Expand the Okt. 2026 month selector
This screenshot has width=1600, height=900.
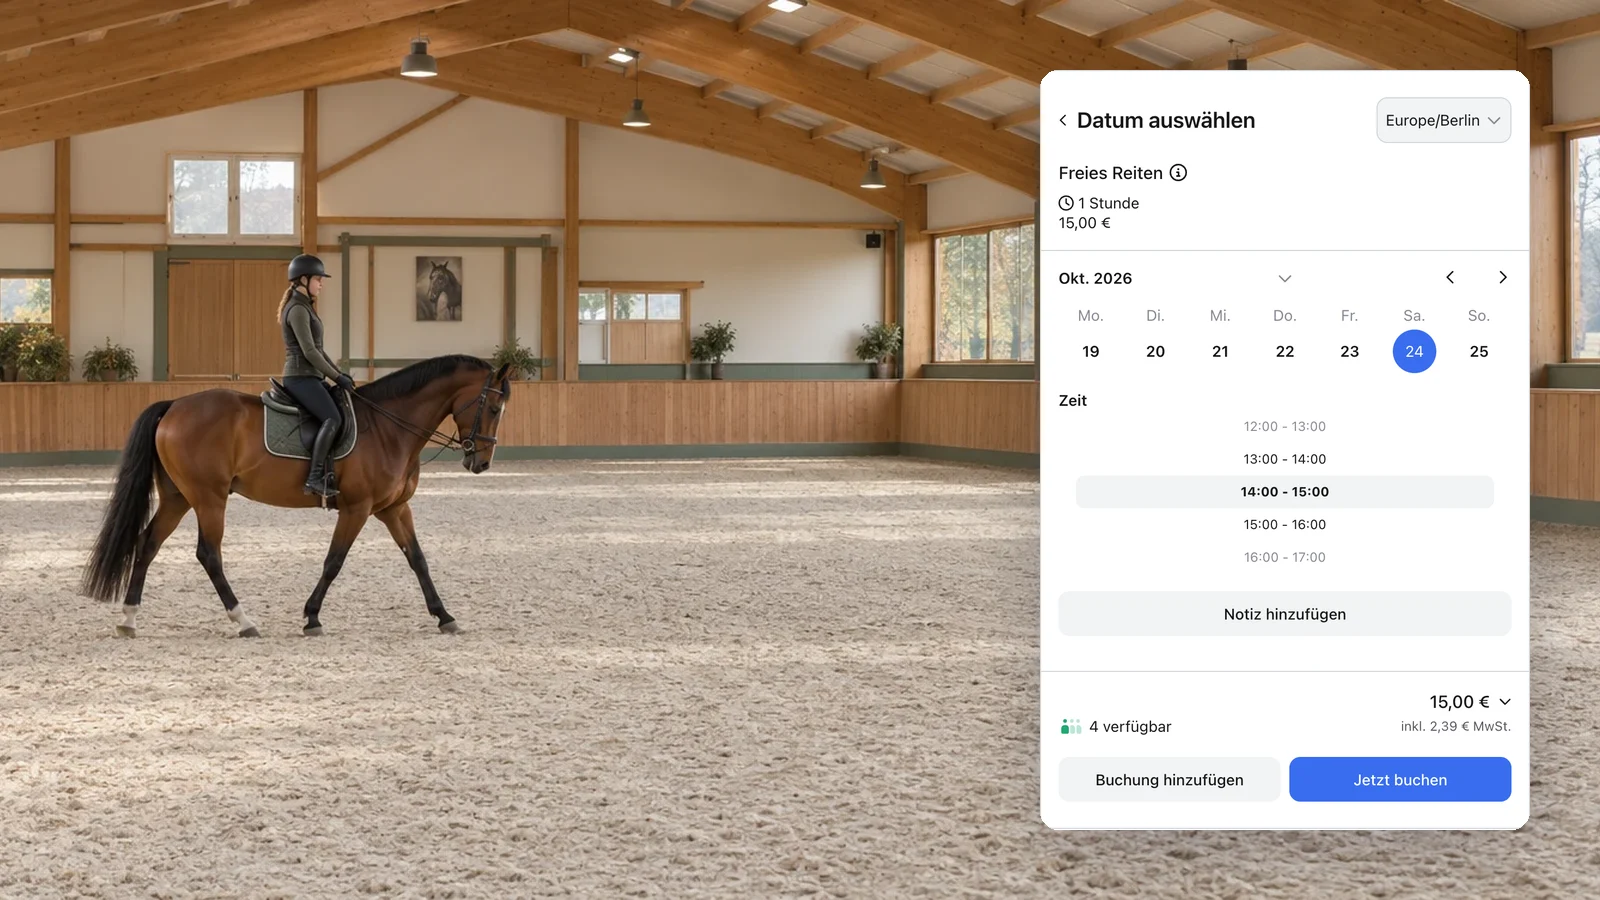pos(1285,278)
